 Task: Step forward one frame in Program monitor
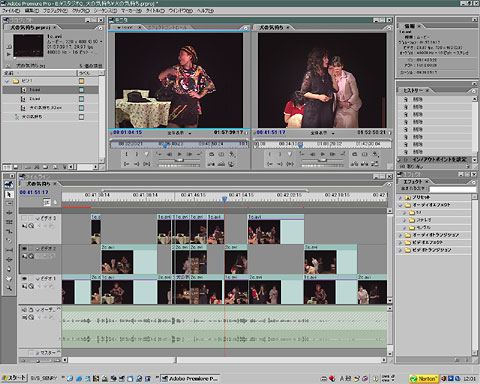click(x=333, y=154)
